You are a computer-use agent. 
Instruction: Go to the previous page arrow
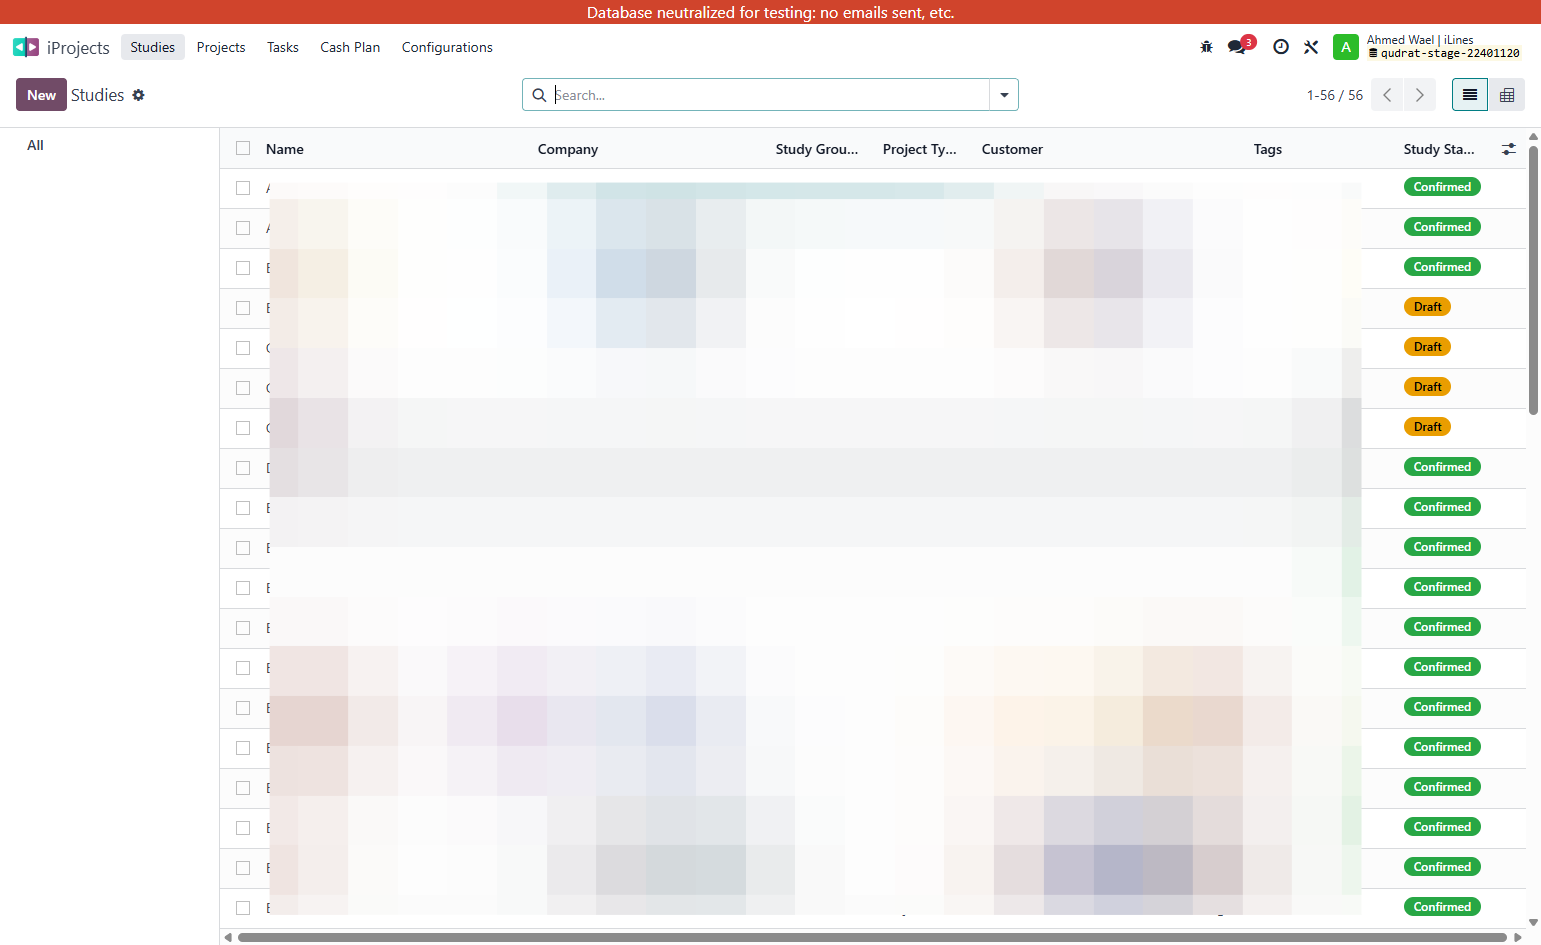[x=1387, y=95]
